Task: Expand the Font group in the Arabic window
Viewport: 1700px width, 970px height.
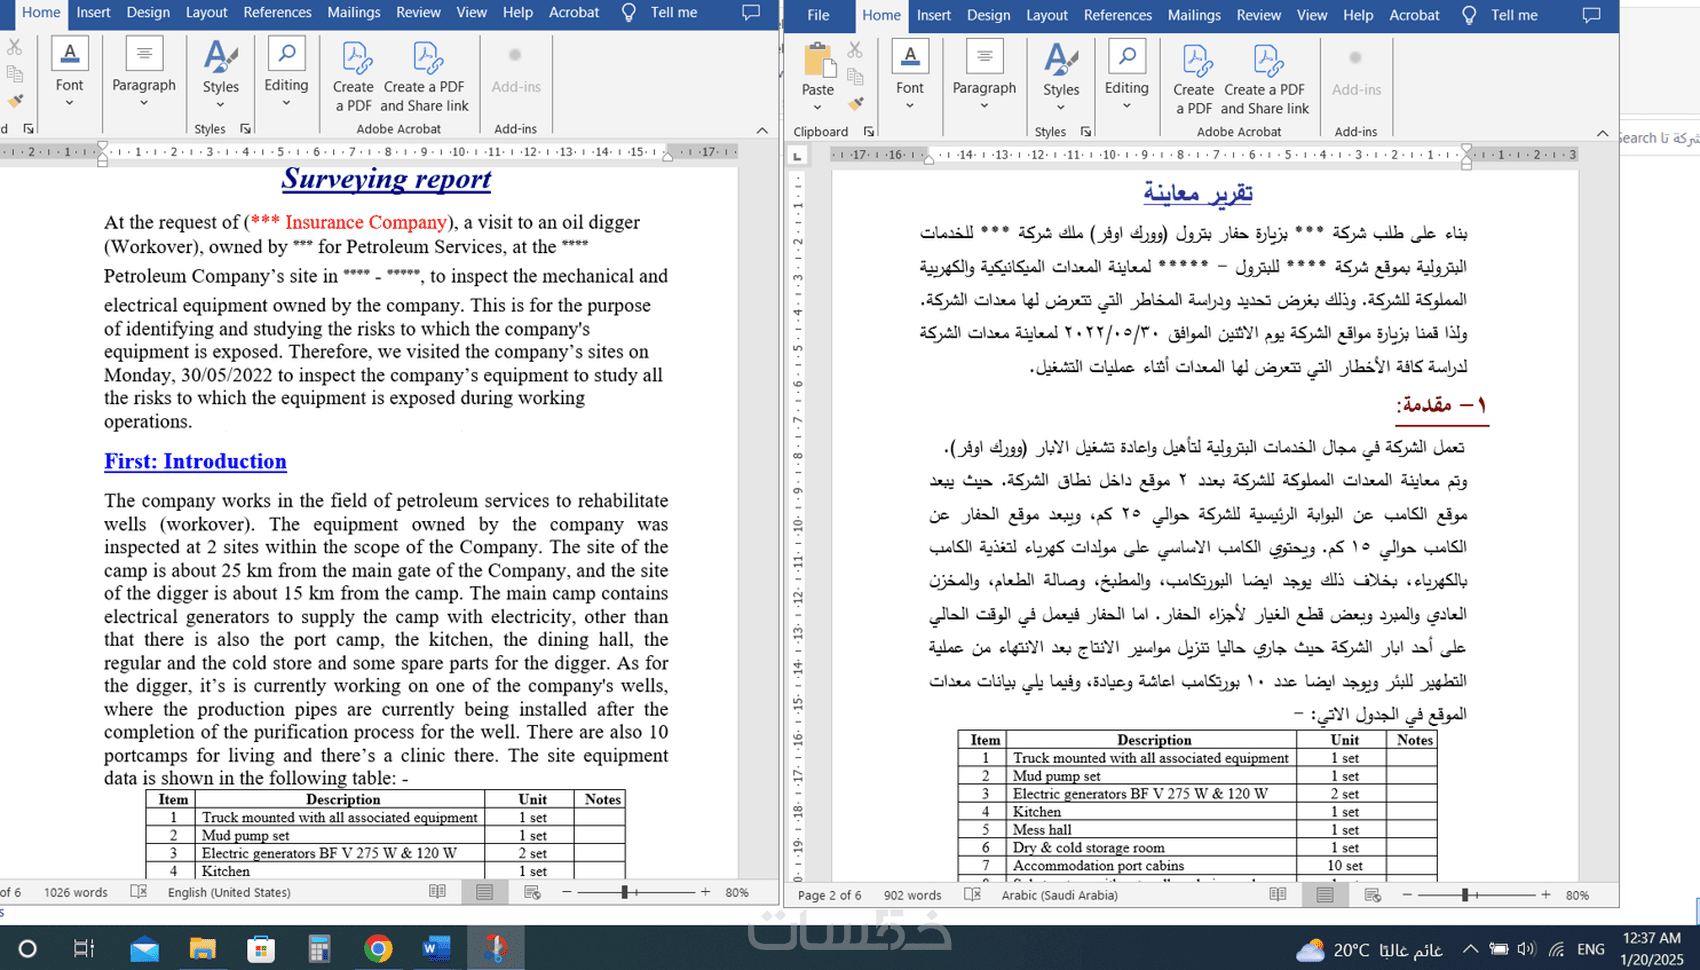Action: tap(910, 77)
